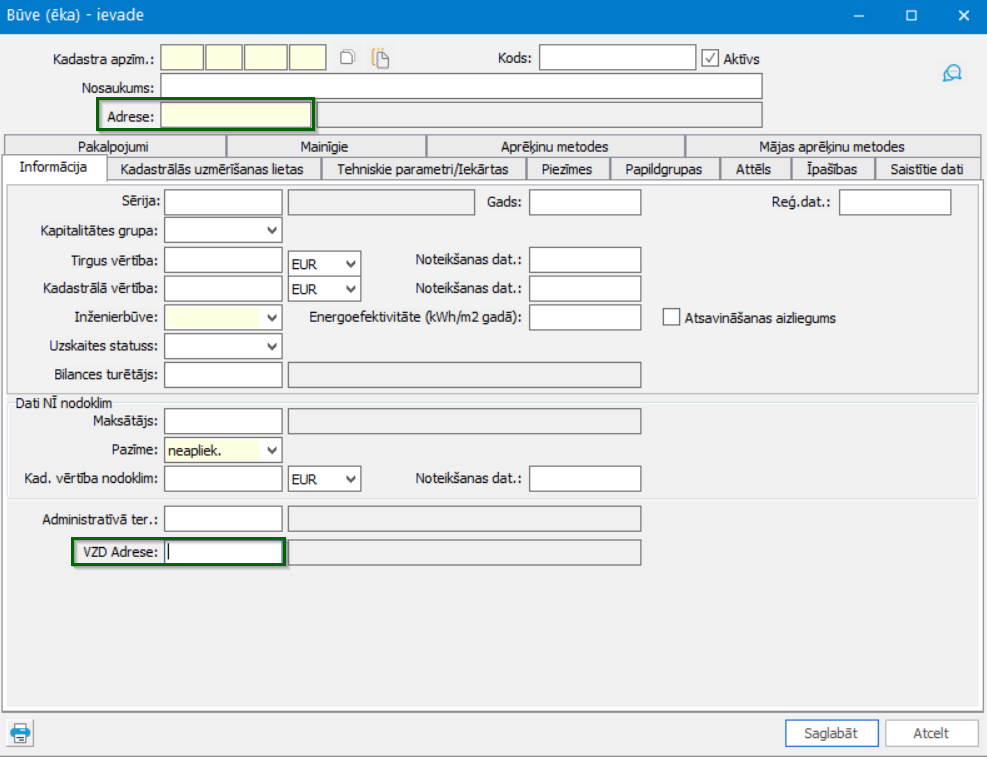Image resolution: width=987 pixels, height=757 pixels.
Task: Open the Mājas aprēķinu metodes tab
Action: [x=832, y=147]
